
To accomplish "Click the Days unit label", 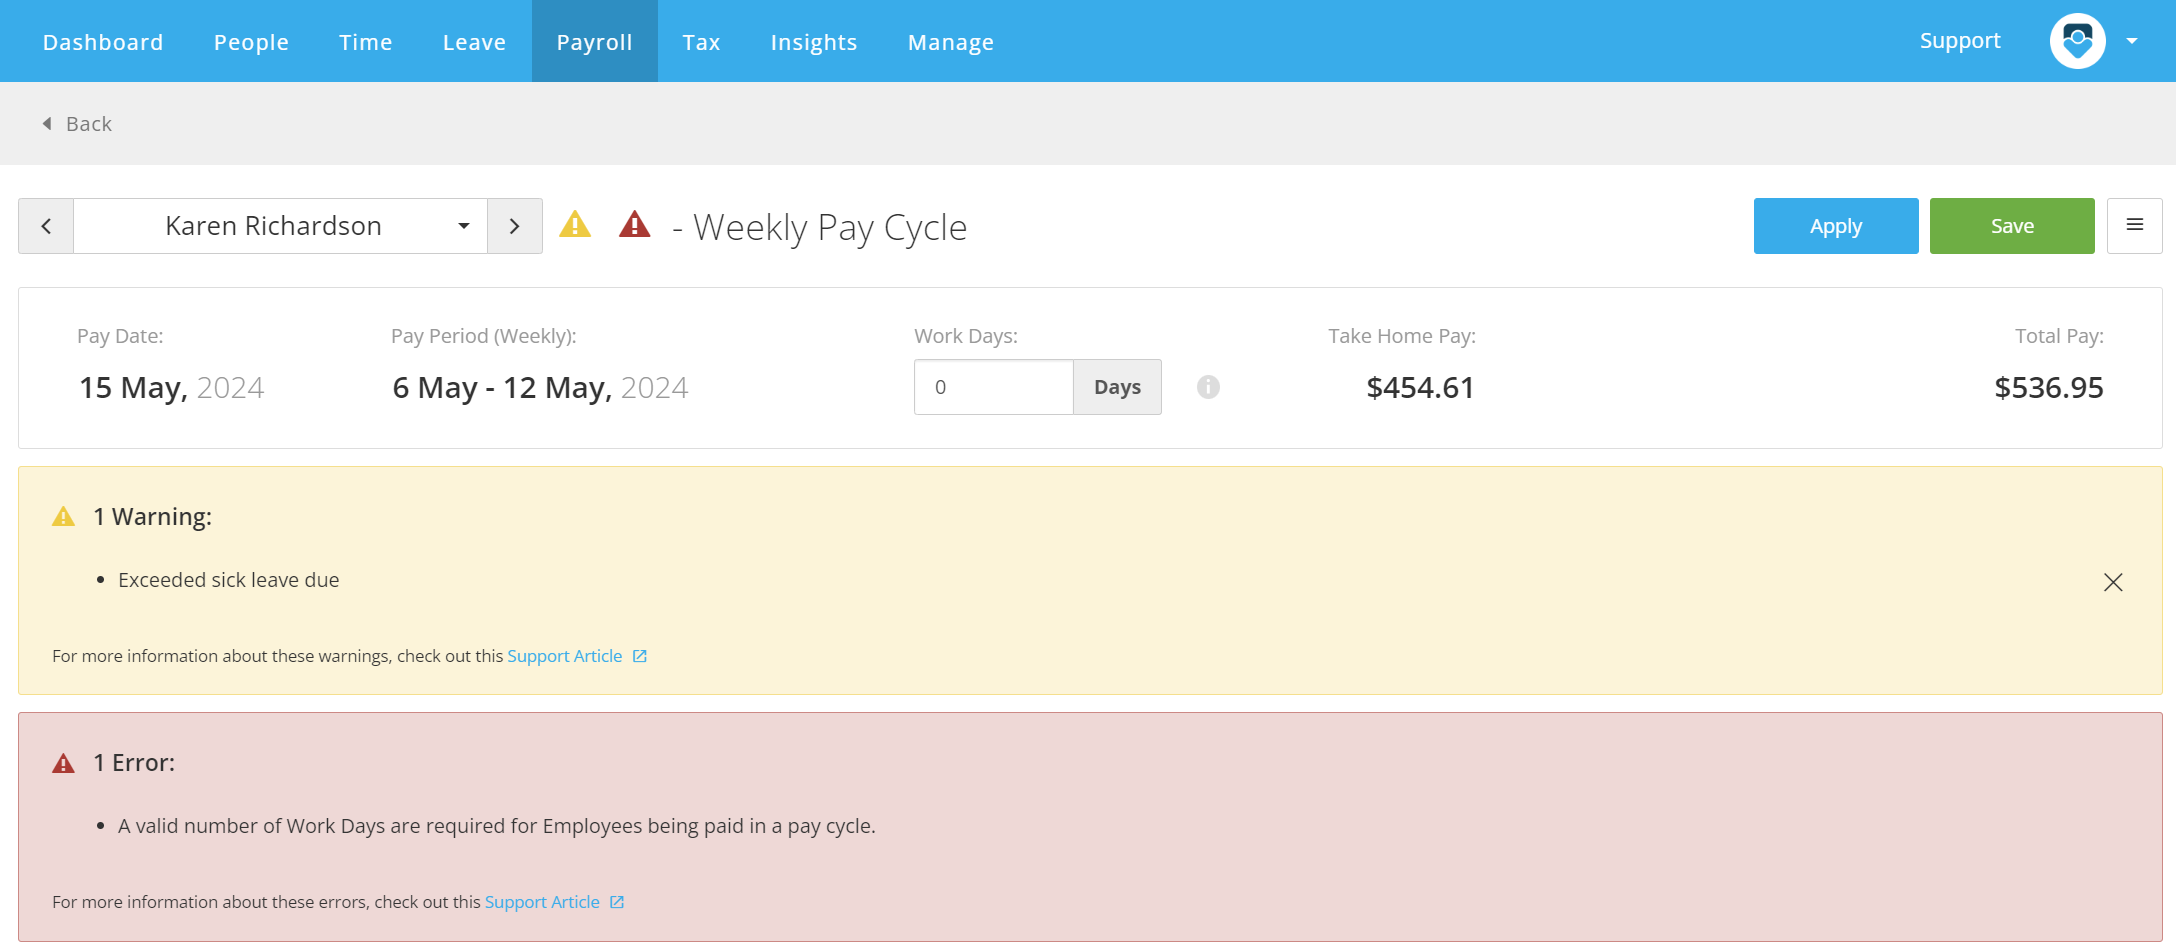I will (x=1117, y=387).
